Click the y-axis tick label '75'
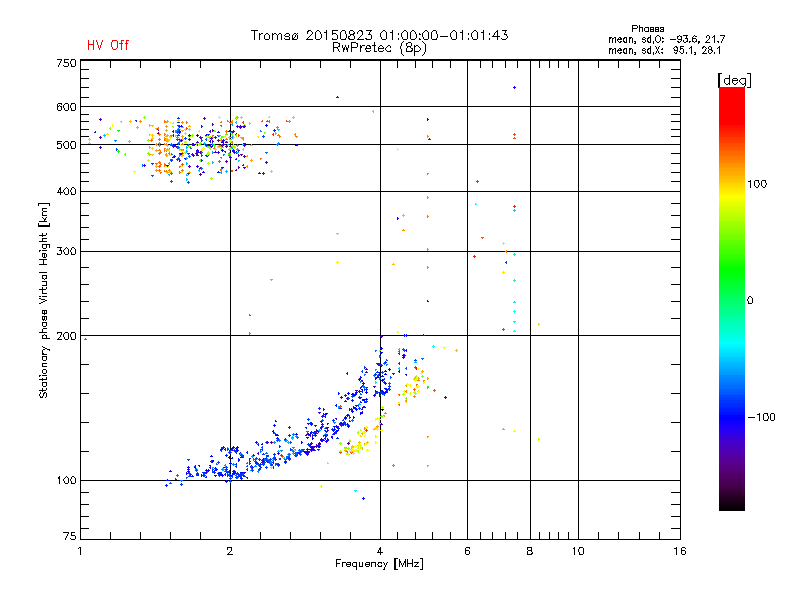 pyautogui.click(x=70, y=536)
